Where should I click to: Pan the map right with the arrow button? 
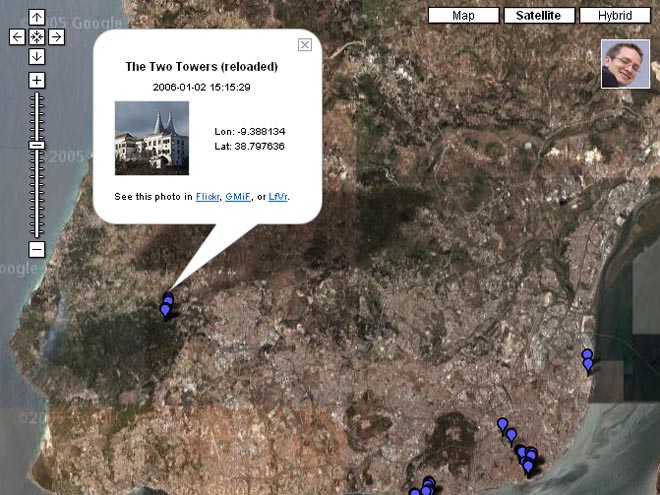[x=57, y=37]
